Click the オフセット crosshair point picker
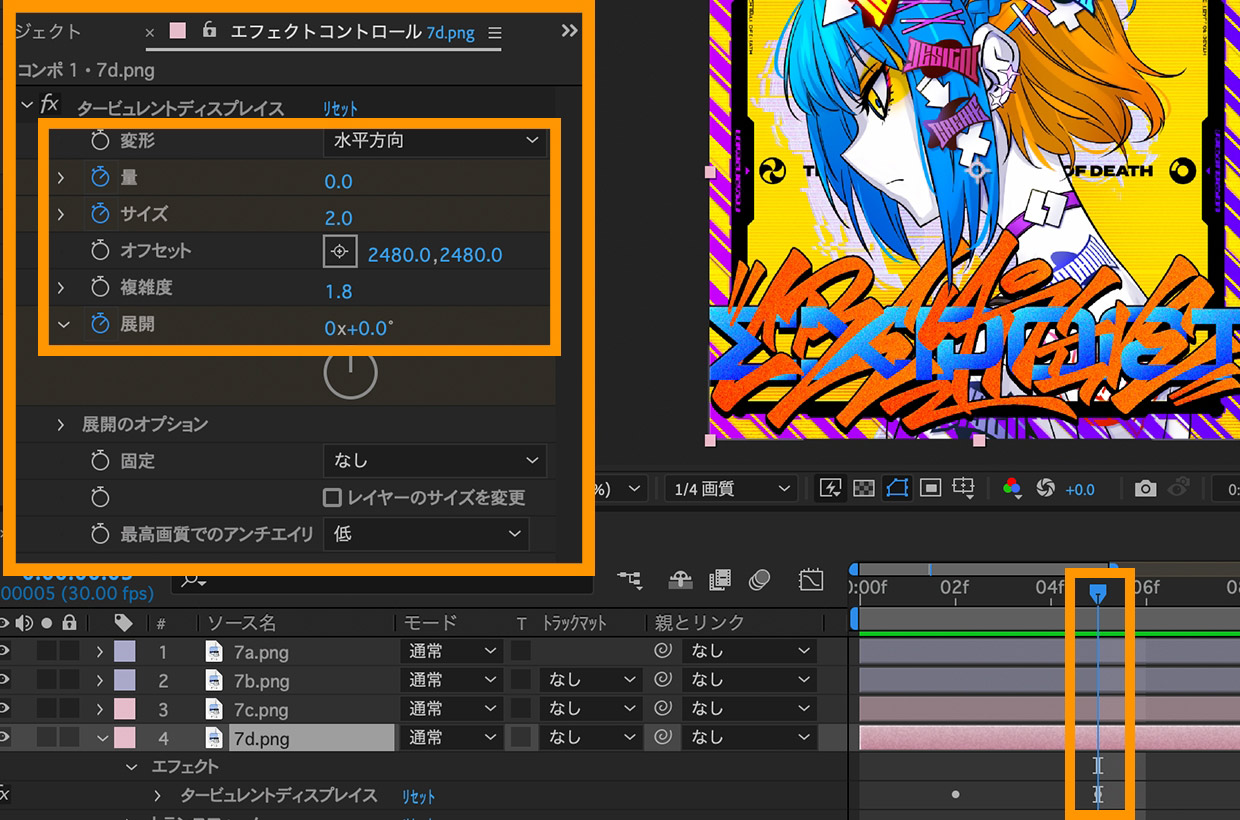This screenshot has width=1240, height=820. pyautogui.click(x=340, y=252)
